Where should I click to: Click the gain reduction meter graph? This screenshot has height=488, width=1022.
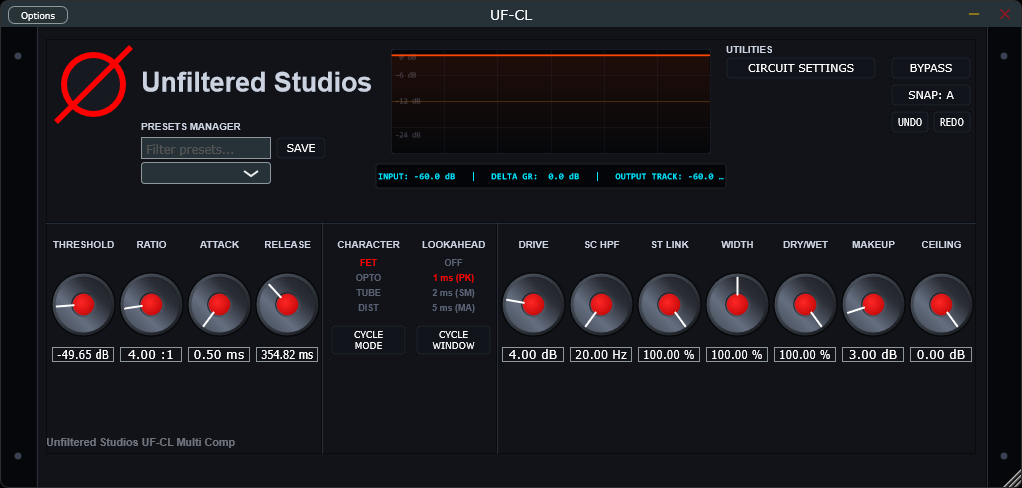[x=551, y=102]
